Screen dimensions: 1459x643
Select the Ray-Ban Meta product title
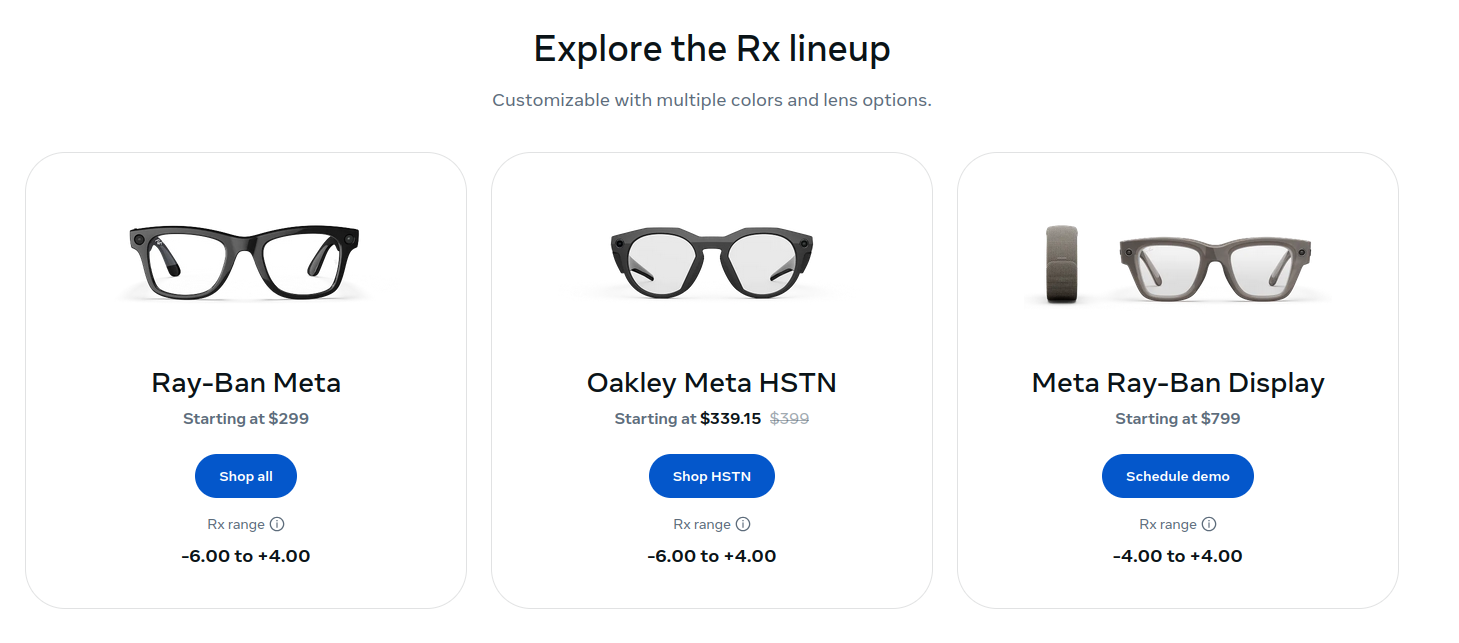(245, 383)
